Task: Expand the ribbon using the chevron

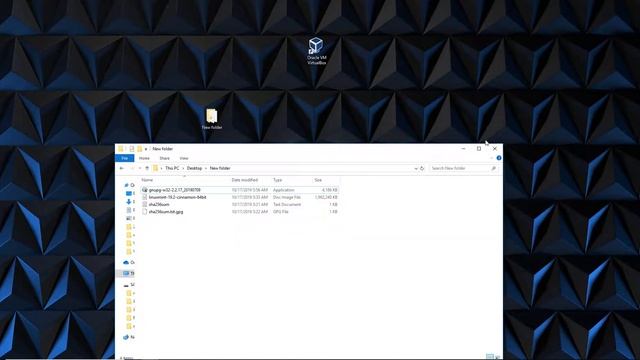Action: click(491, 158)
